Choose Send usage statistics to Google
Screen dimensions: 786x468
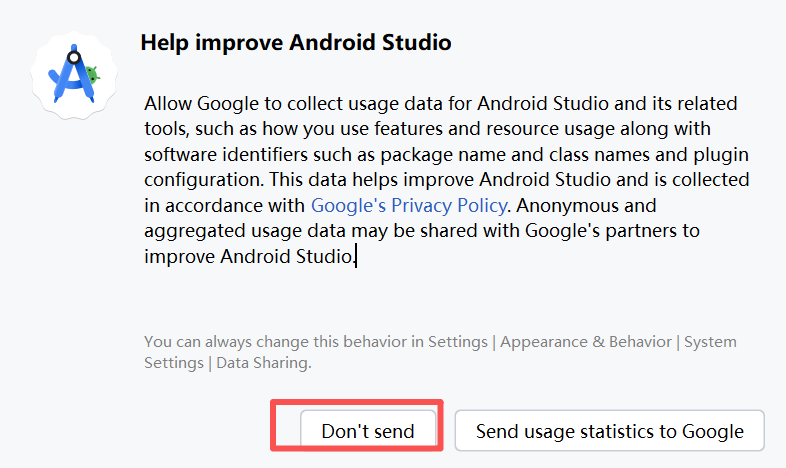point(610,430)
